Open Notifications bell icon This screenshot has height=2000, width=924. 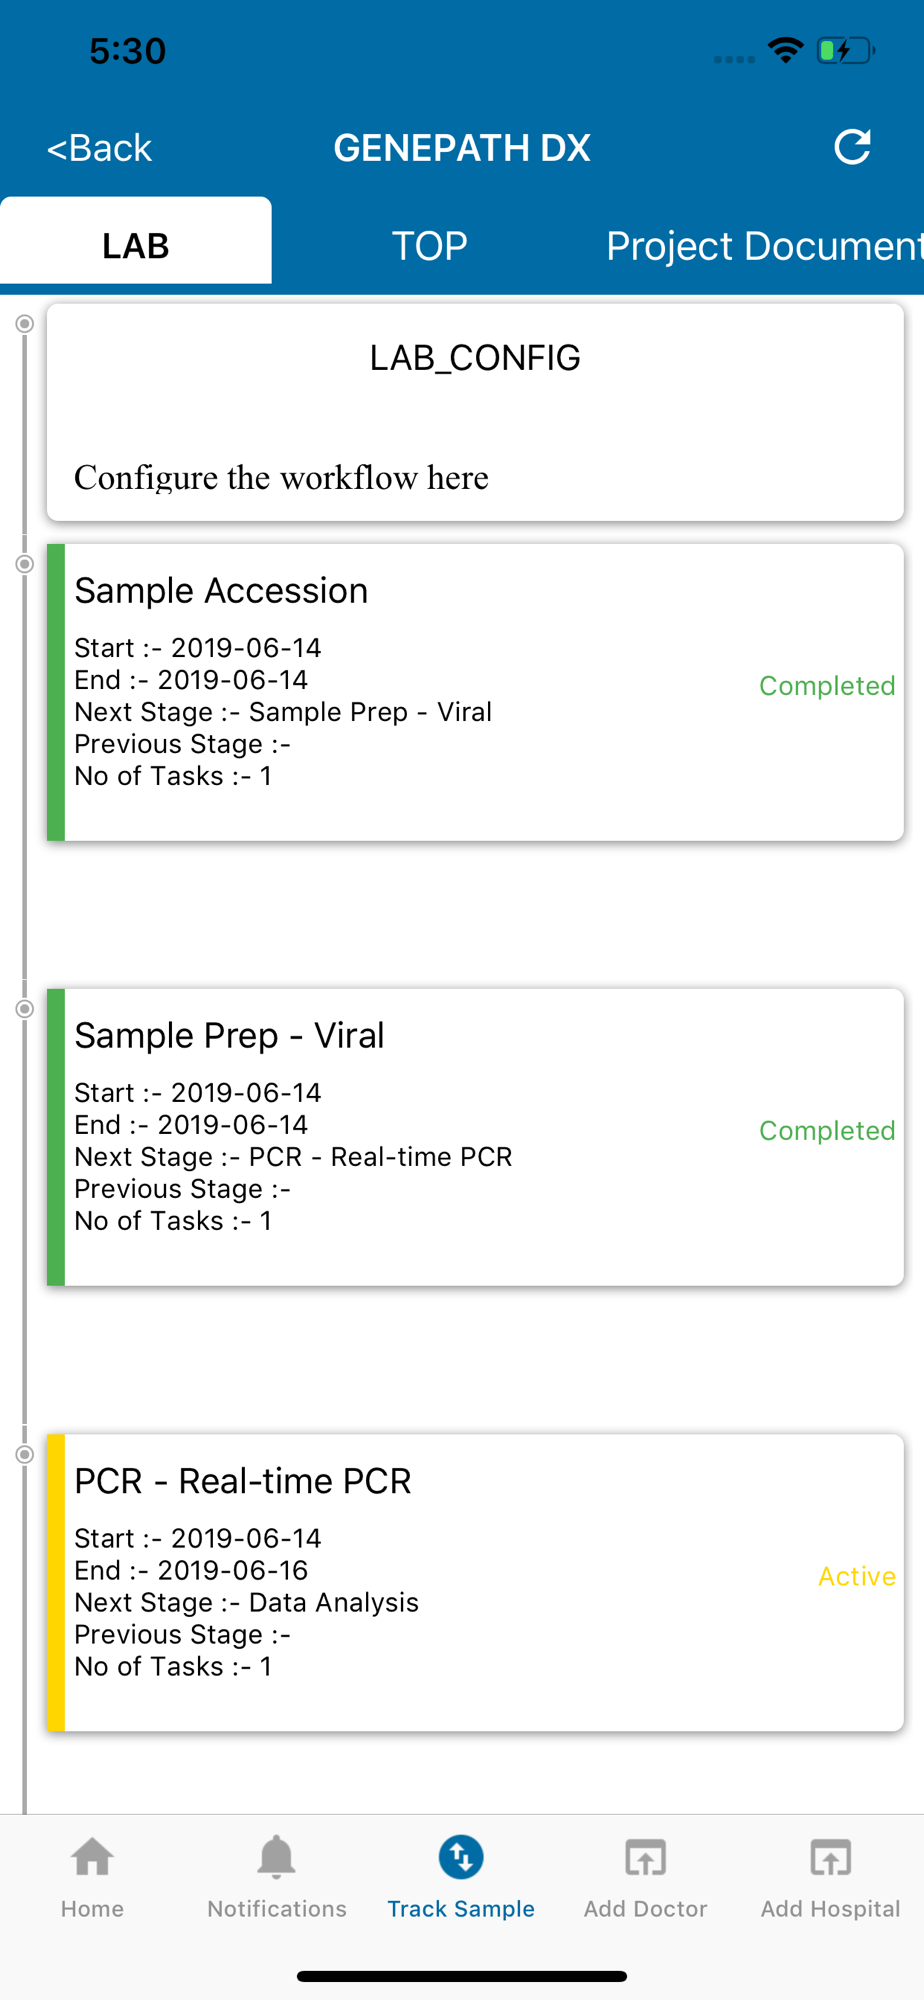(x=276, y=1858)
